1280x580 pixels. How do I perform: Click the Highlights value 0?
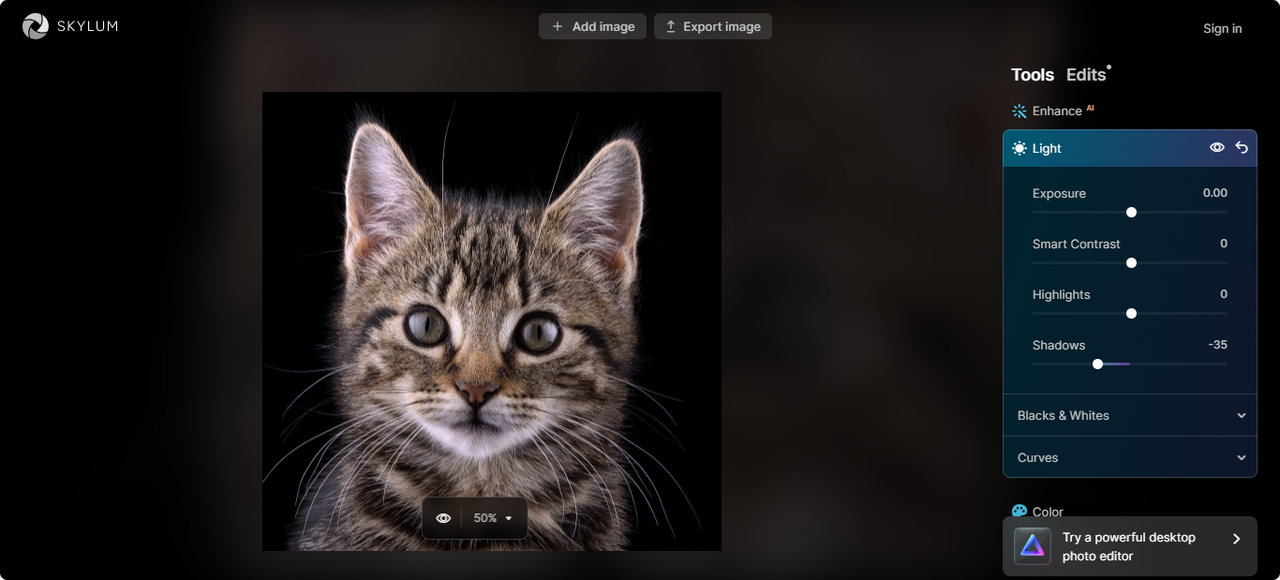[x=1224, y=294]
